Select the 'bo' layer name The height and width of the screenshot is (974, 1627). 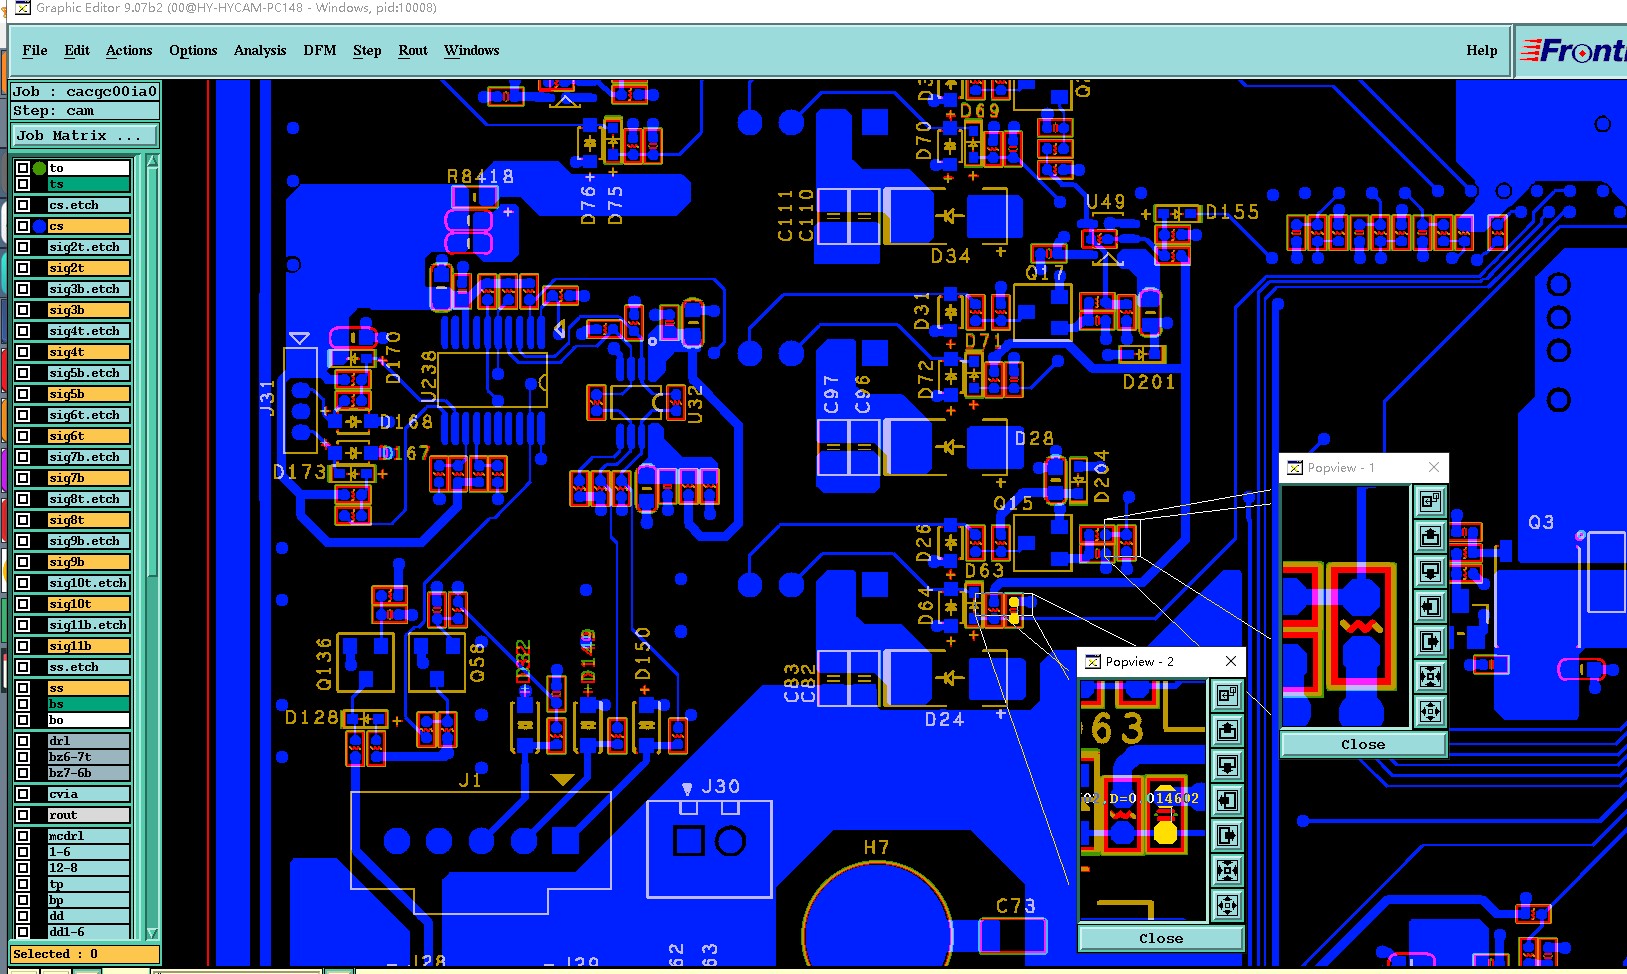[89, 720]
